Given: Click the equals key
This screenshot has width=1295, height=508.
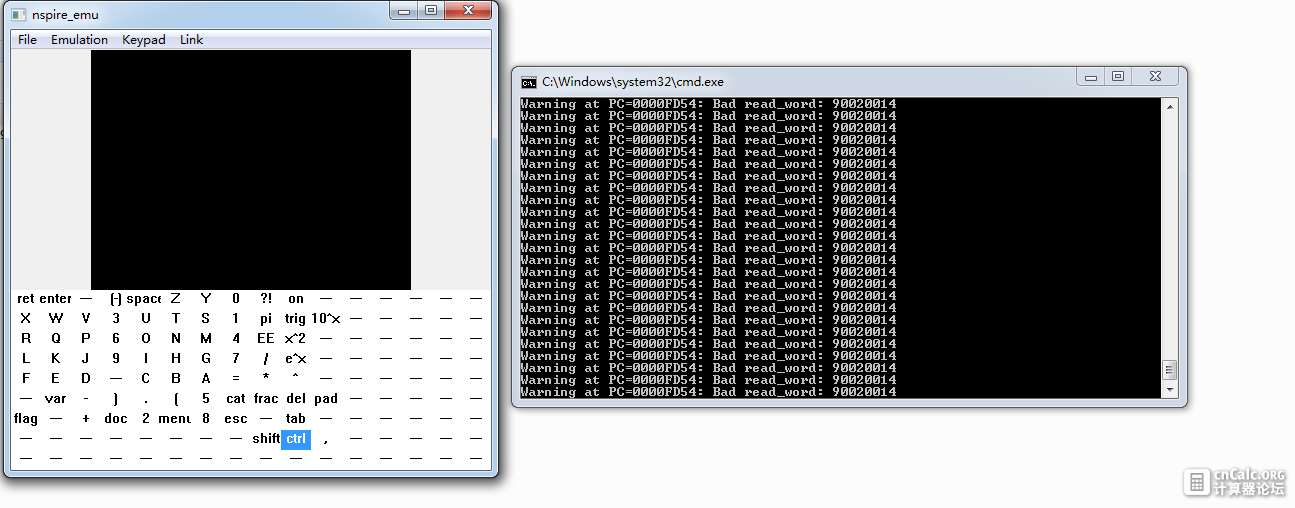Looking at the screenshot, I should [236, 379].
